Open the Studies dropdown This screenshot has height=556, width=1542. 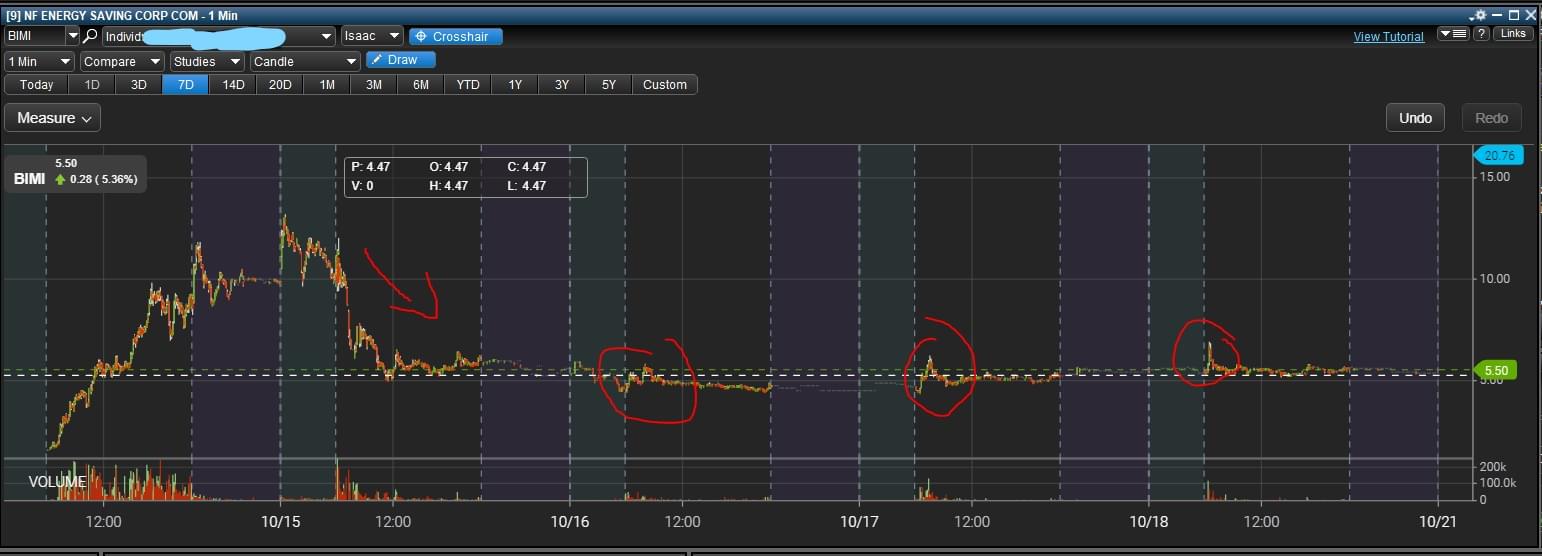click(207, 61)
